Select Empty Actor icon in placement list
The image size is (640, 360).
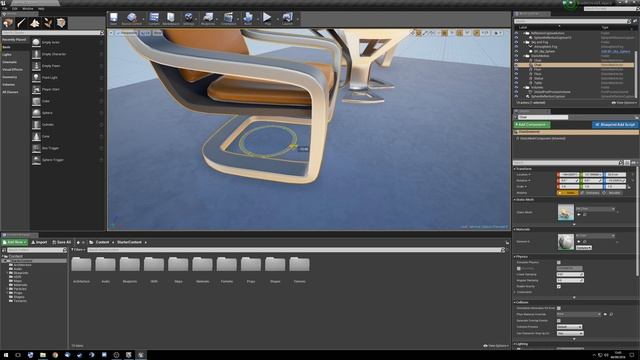tap(36, 42)
